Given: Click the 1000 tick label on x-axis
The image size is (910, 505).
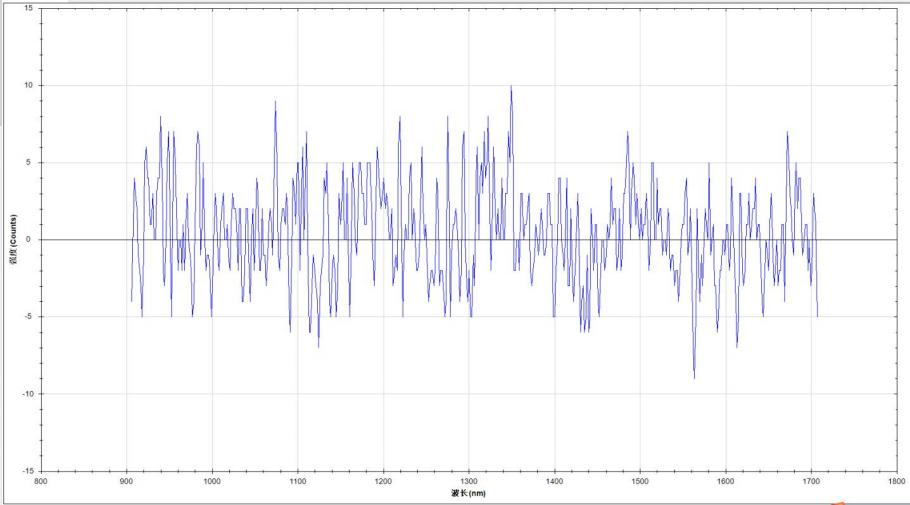Looking at the screenshot, I should [212, 481].
